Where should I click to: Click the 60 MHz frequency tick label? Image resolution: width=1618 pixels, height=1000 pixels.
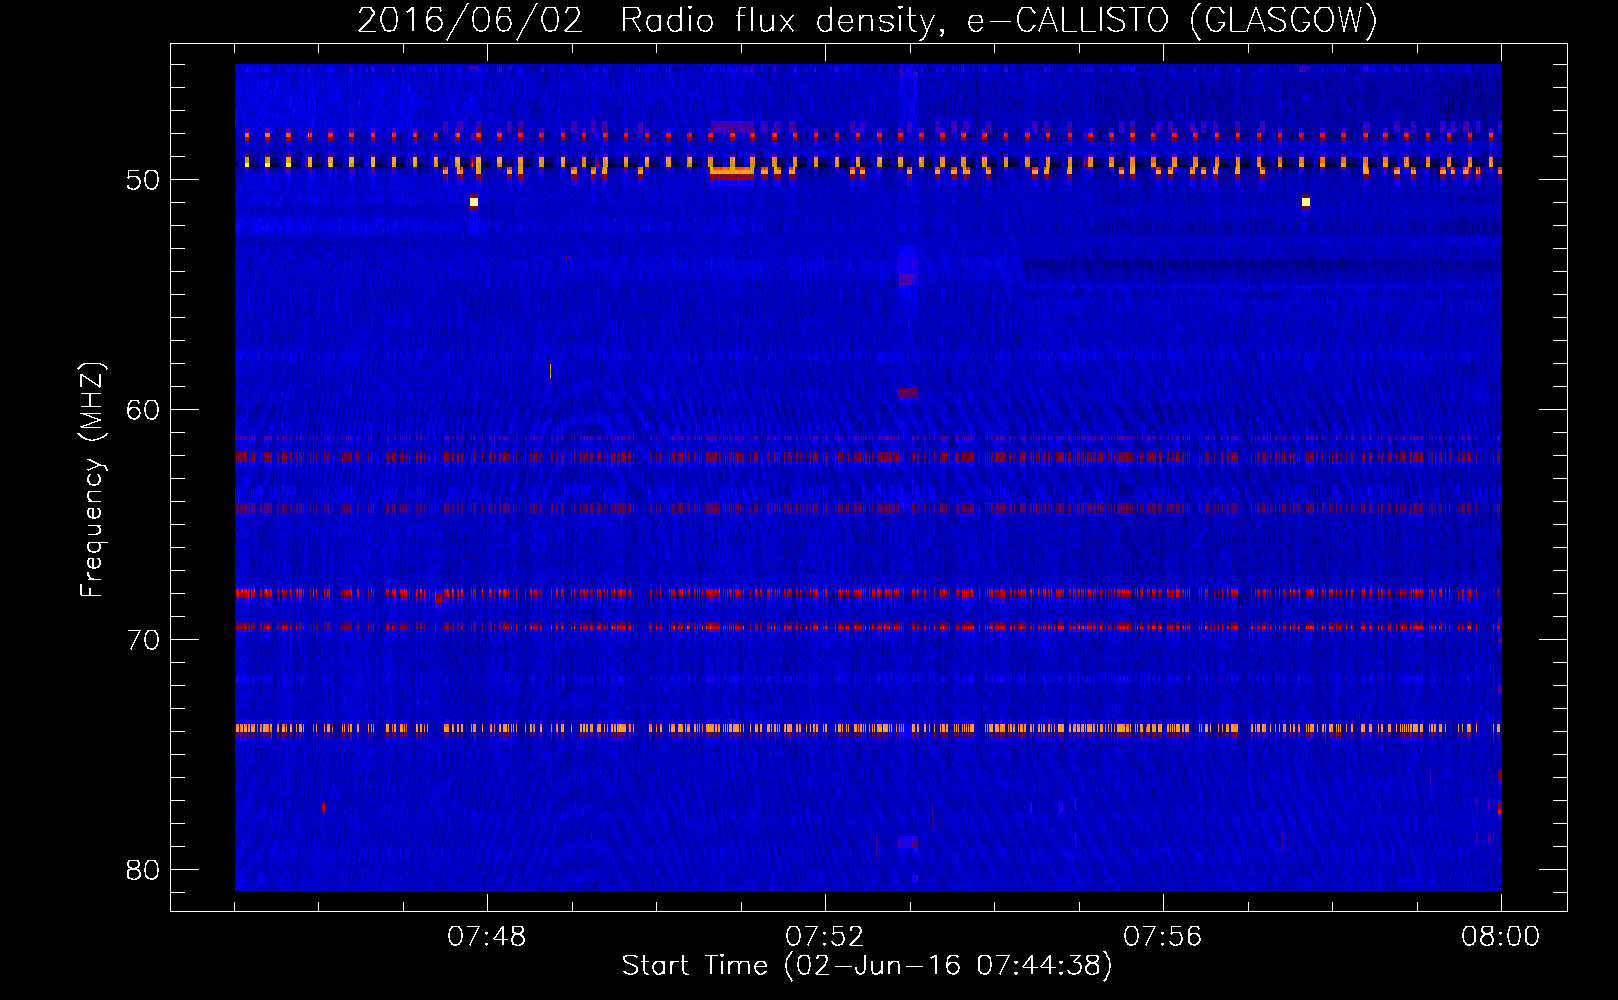[143, 410]
